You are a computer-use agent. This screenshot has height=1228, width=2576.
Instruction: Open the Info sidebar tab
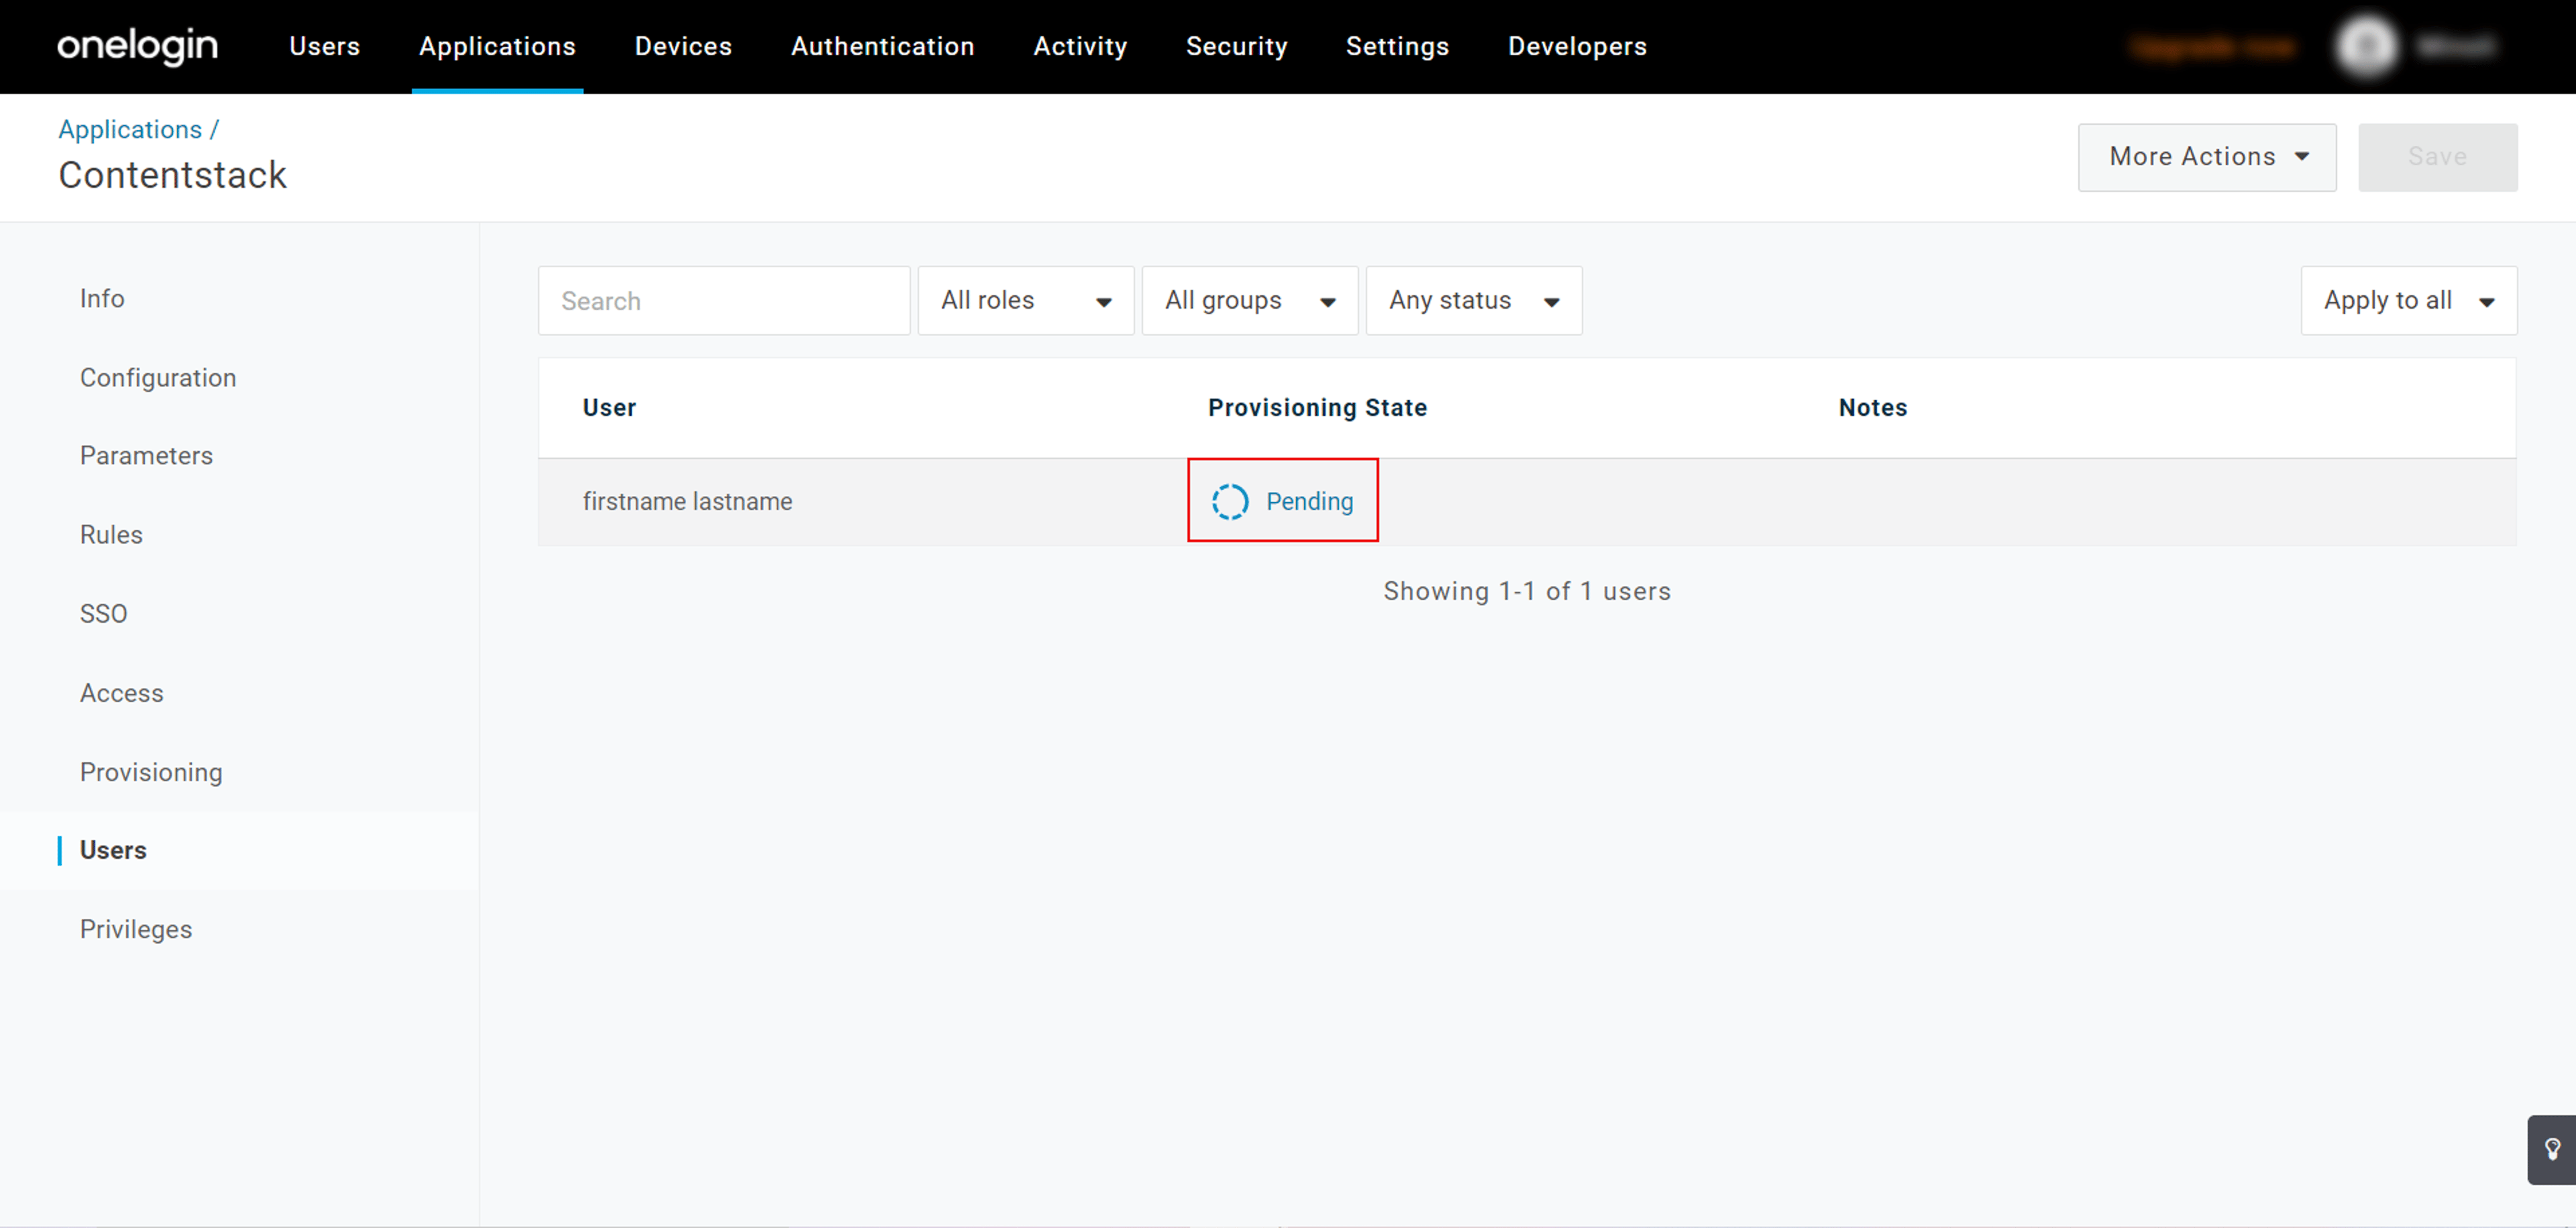click(x=102, y=298)
